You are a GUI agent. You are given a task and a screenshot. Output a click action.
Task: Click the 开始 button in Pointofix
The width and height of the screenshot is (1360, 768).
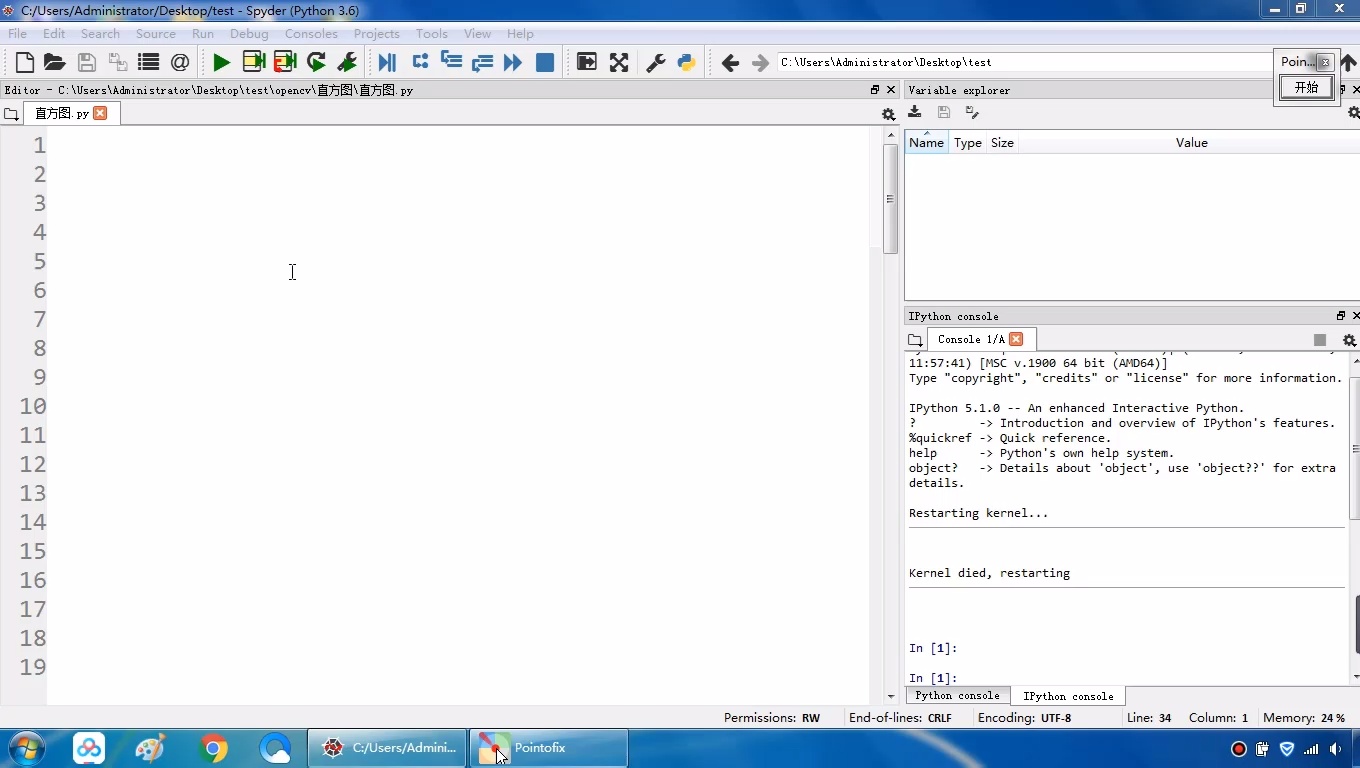pyautogui.click(x=1306, y=88)
